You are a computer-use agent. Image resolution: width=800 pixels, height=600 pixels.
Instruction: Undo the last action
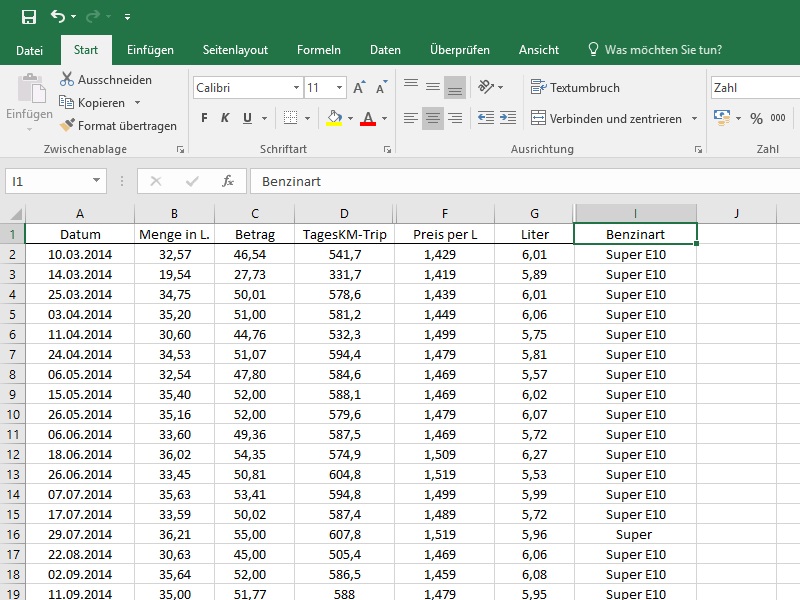[58, 17]
